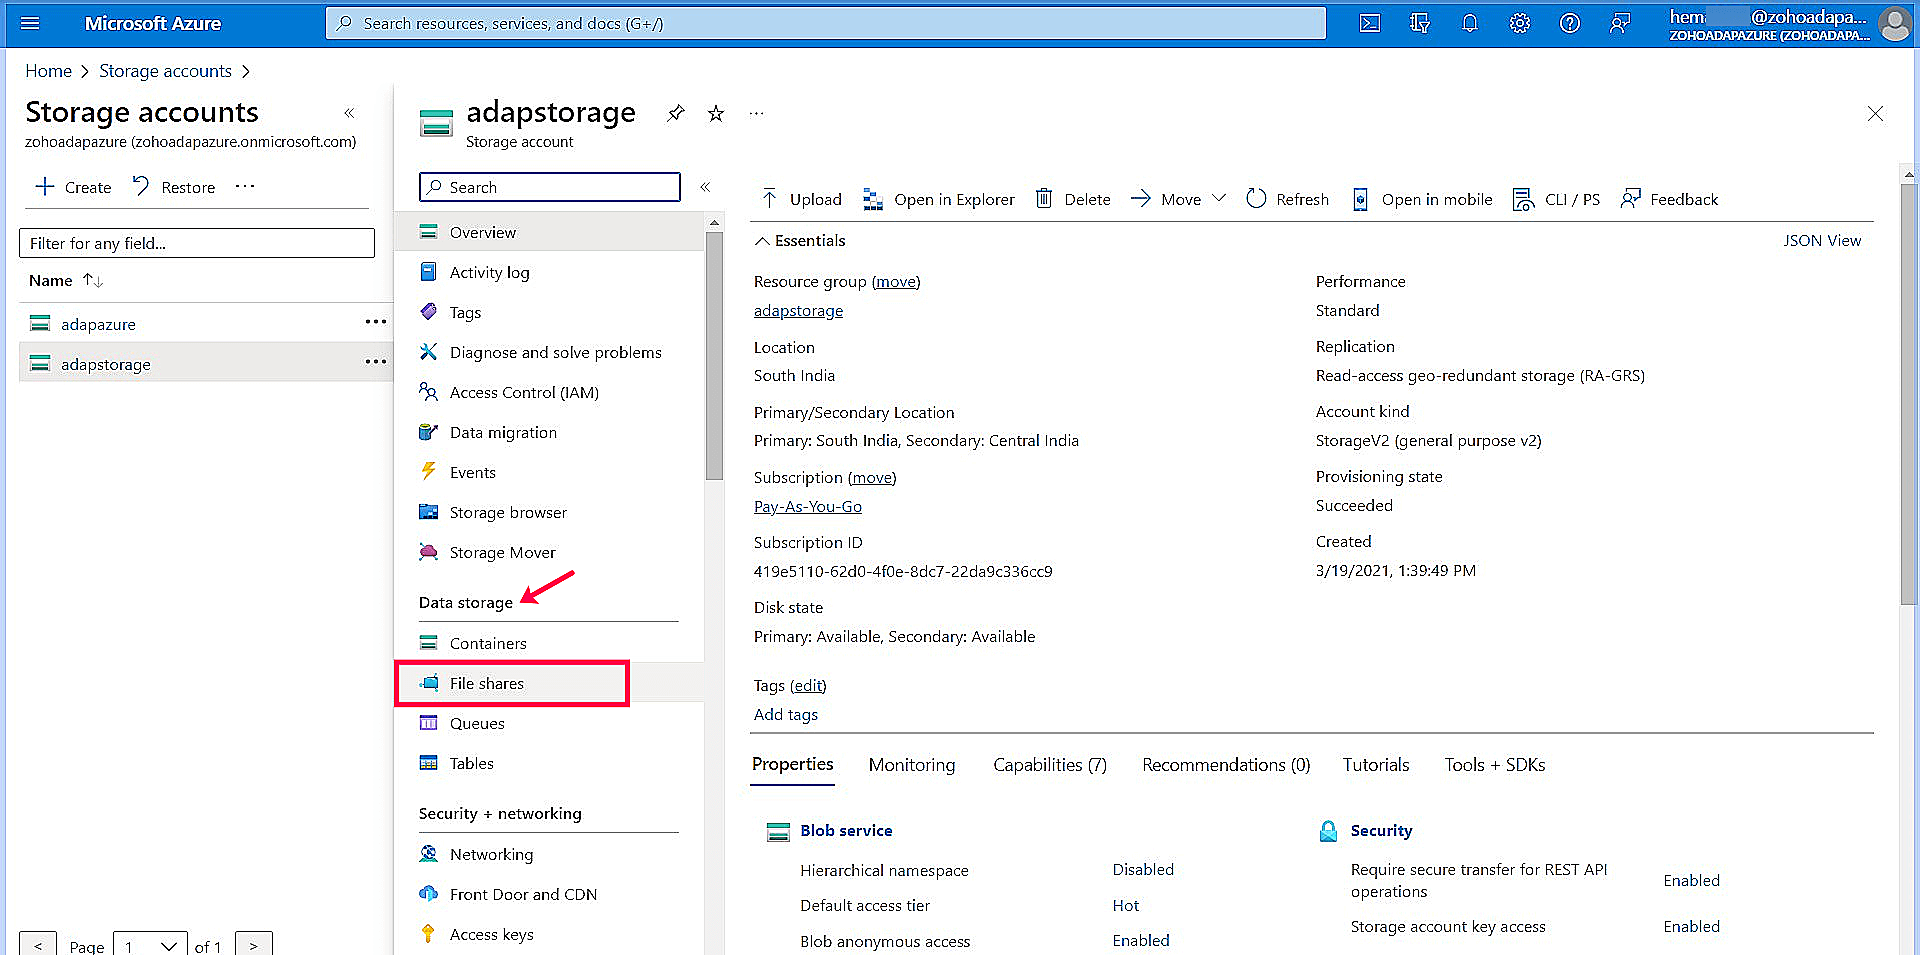The image size is (1920, 955).
Task: Switch to the Tools + SDKs tab
Action: (x=1494, y=765)
